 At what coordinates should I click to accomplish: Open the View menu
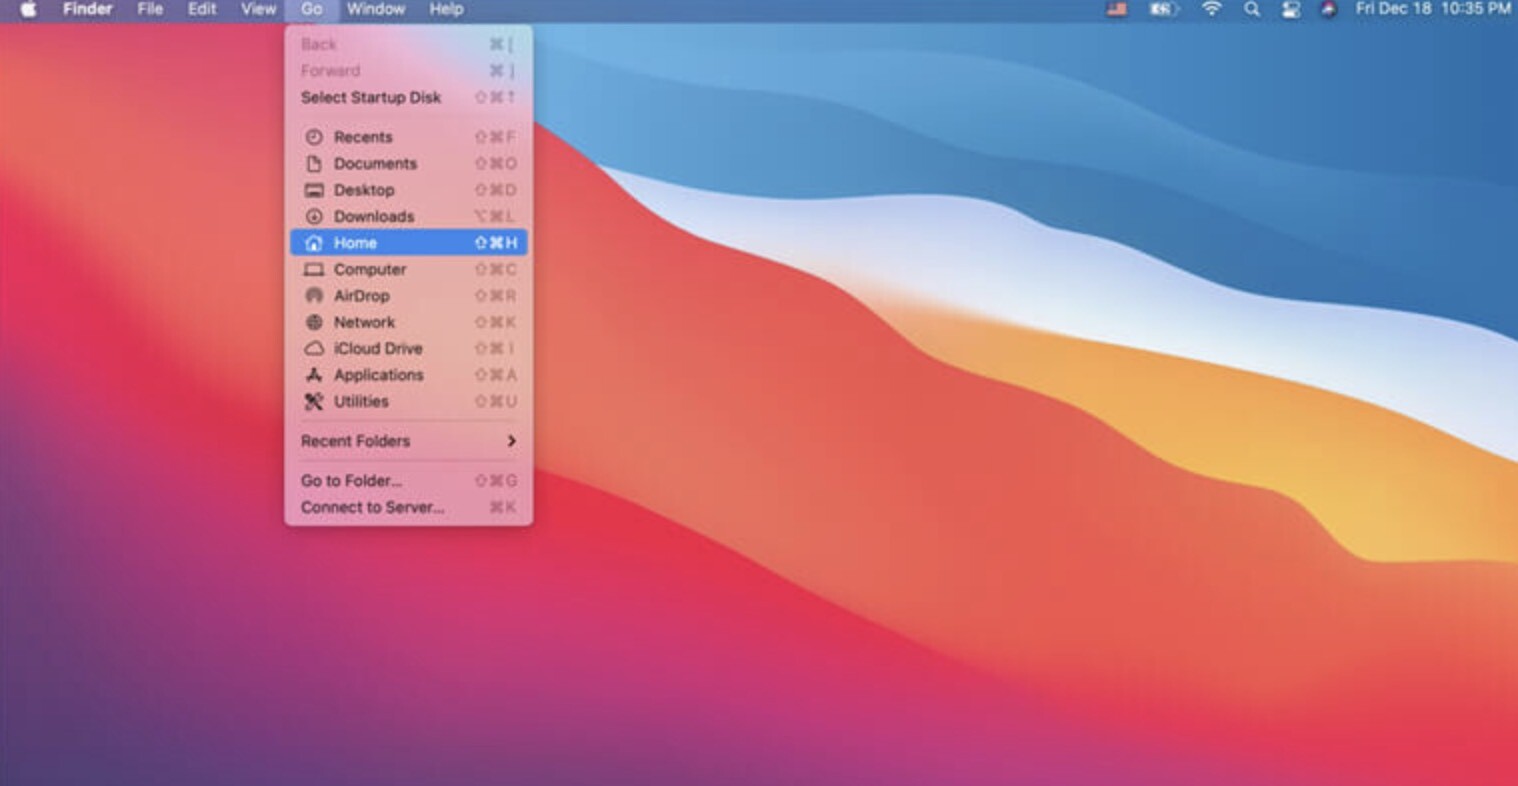tap(258, 9)
